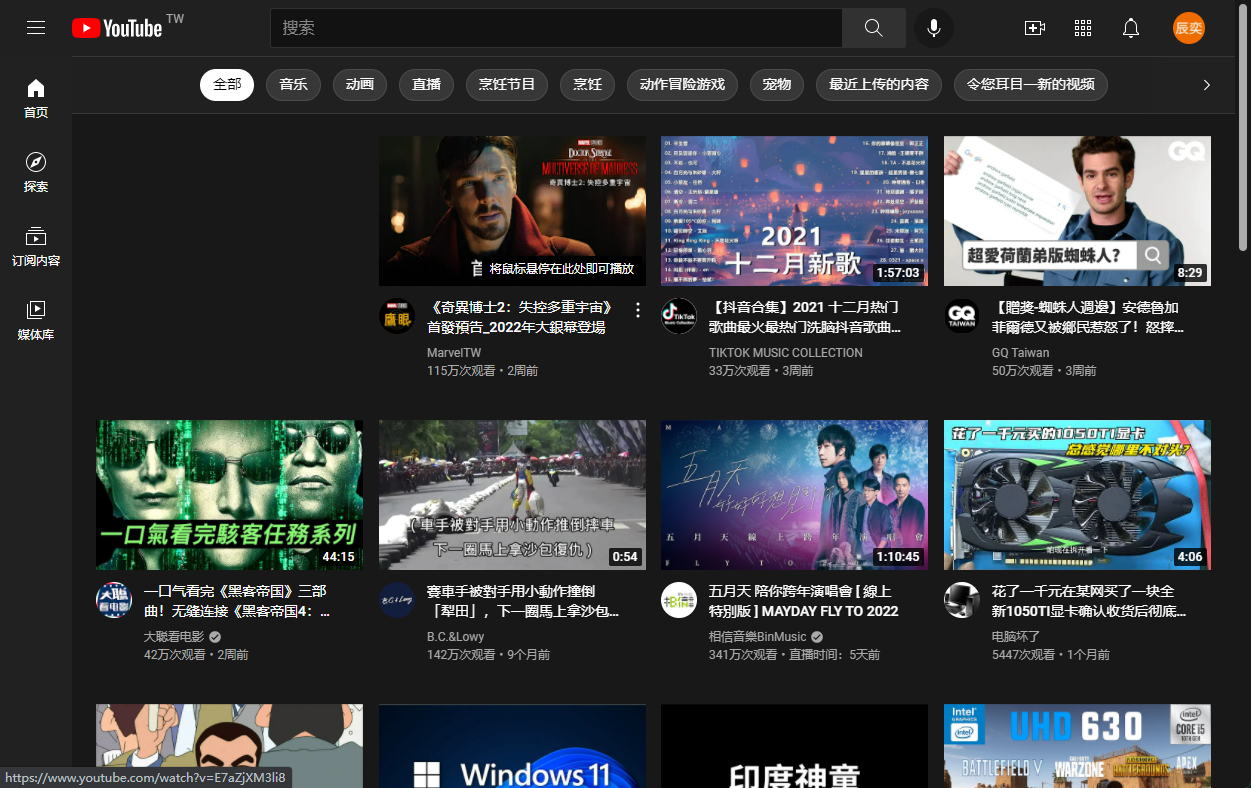Select the 全部 tab in the filter bar
Viewport: 1251px width, 788px height.
point(227,85)
